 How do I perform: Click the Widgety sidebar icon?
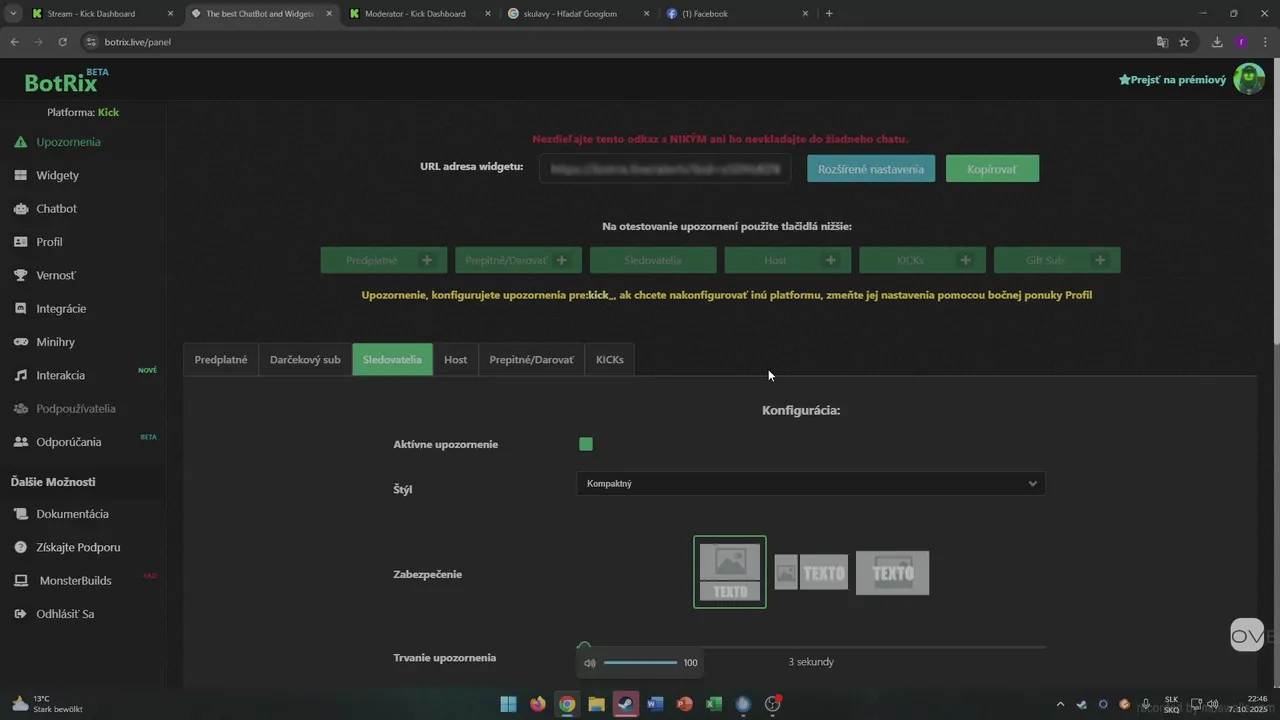click(x=20, y=175)
